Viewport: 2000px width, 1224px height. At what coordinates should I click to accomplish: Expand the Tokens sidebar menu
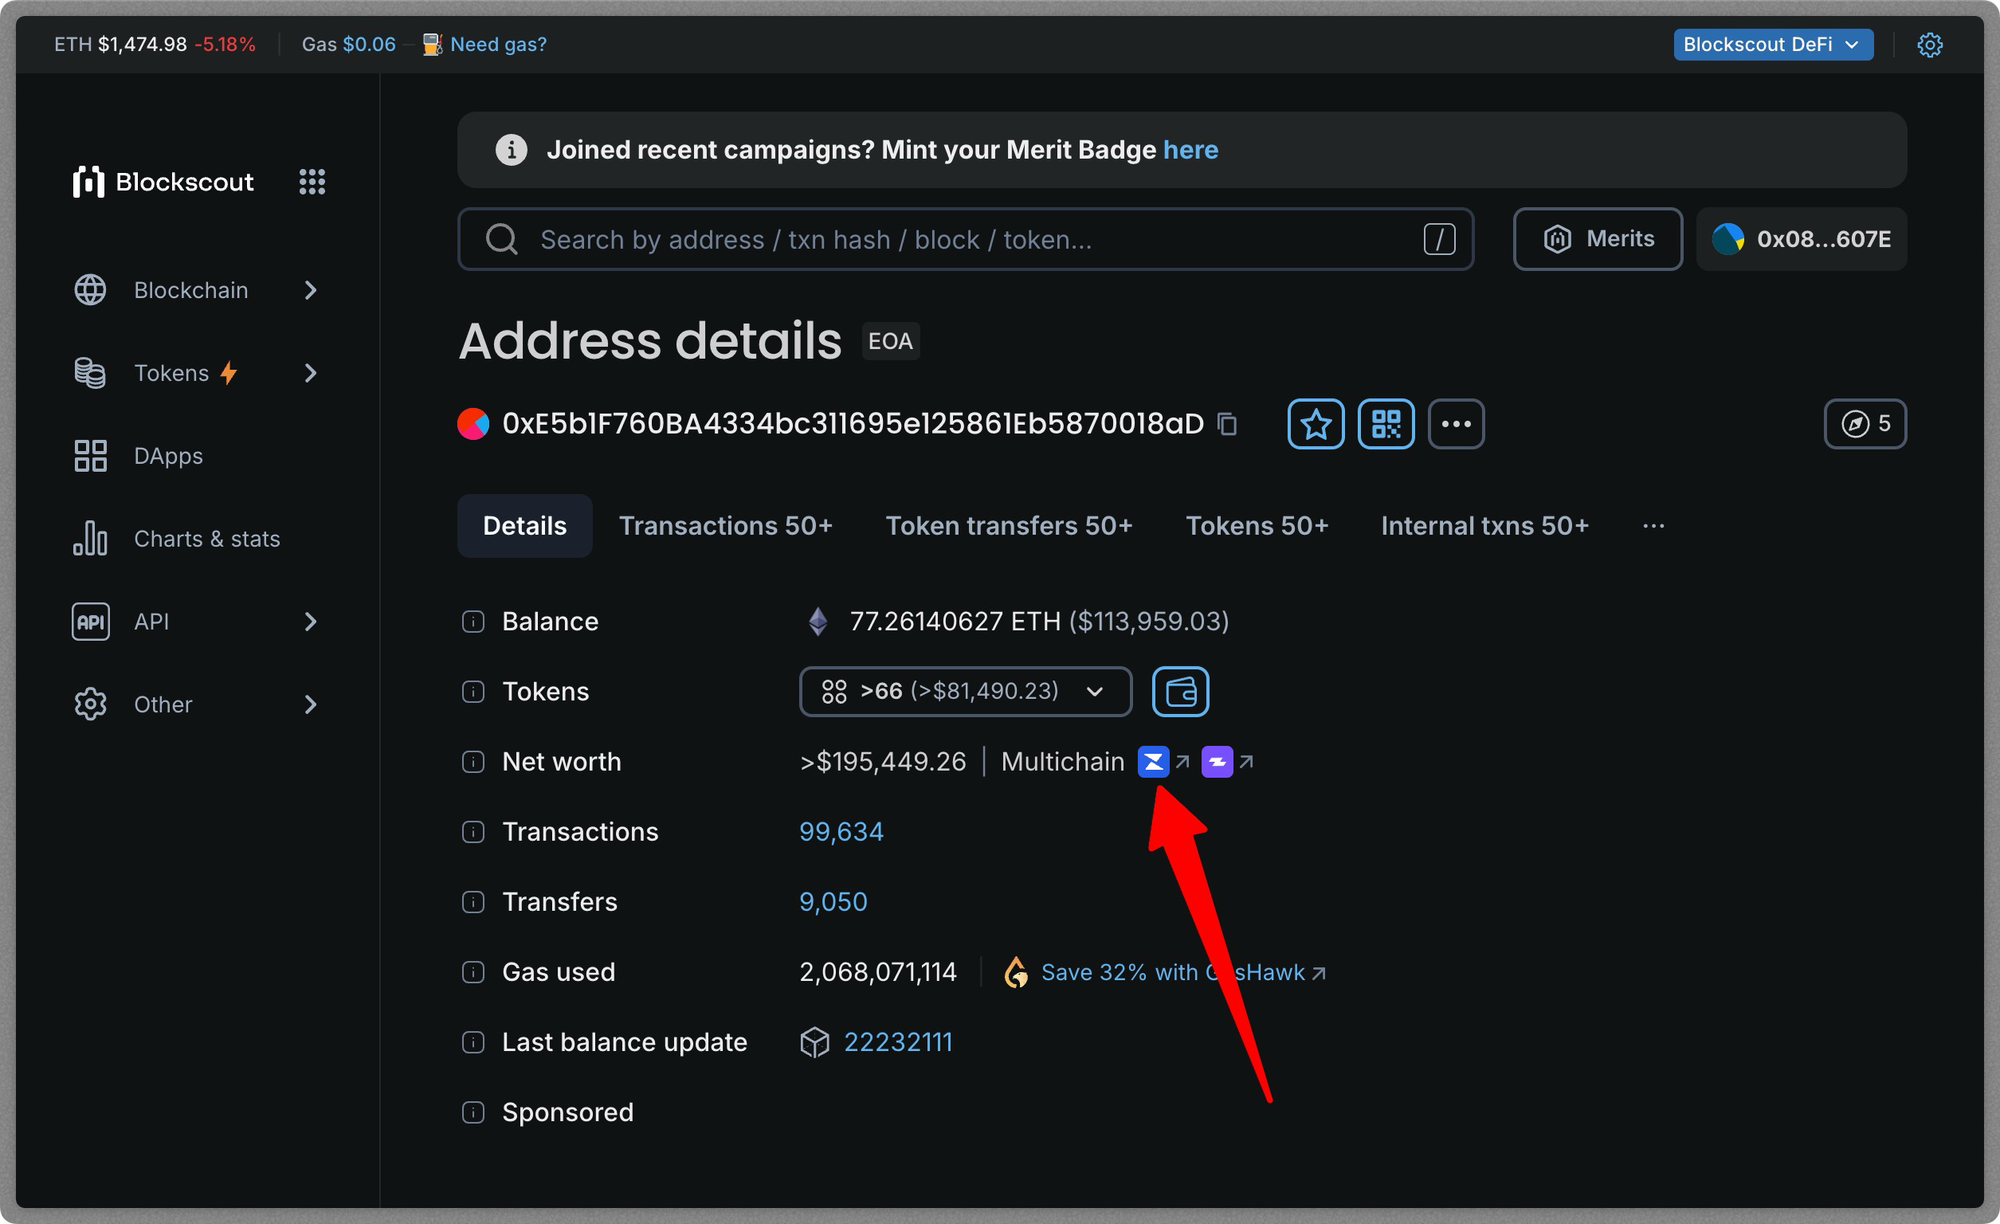click(196, 373)
